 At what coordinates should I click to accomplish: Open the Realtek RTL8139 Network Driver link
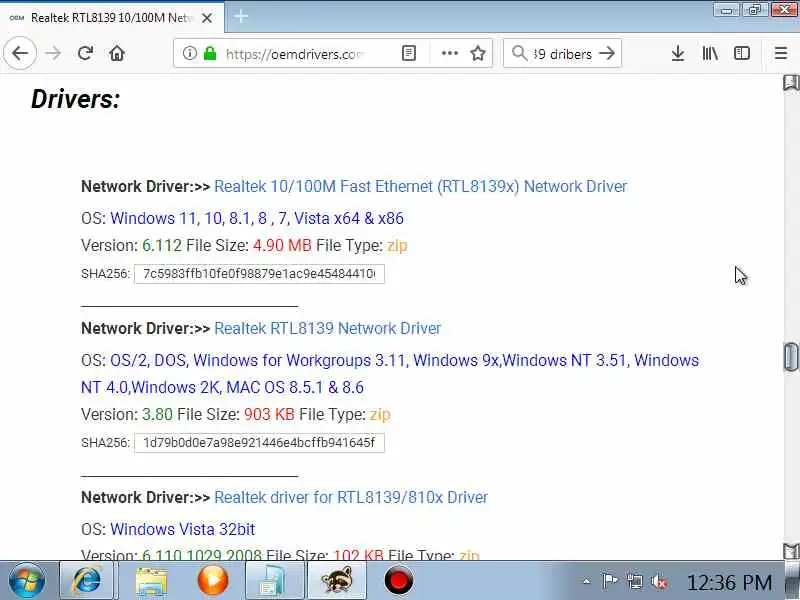(328, 329)
